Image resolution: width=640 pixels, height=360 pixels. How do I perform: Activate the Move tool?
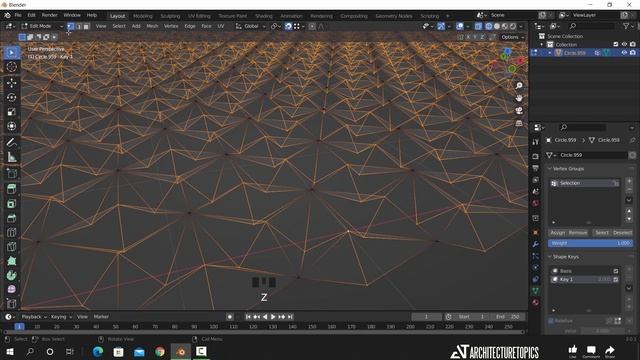click(x=11, y=82)
